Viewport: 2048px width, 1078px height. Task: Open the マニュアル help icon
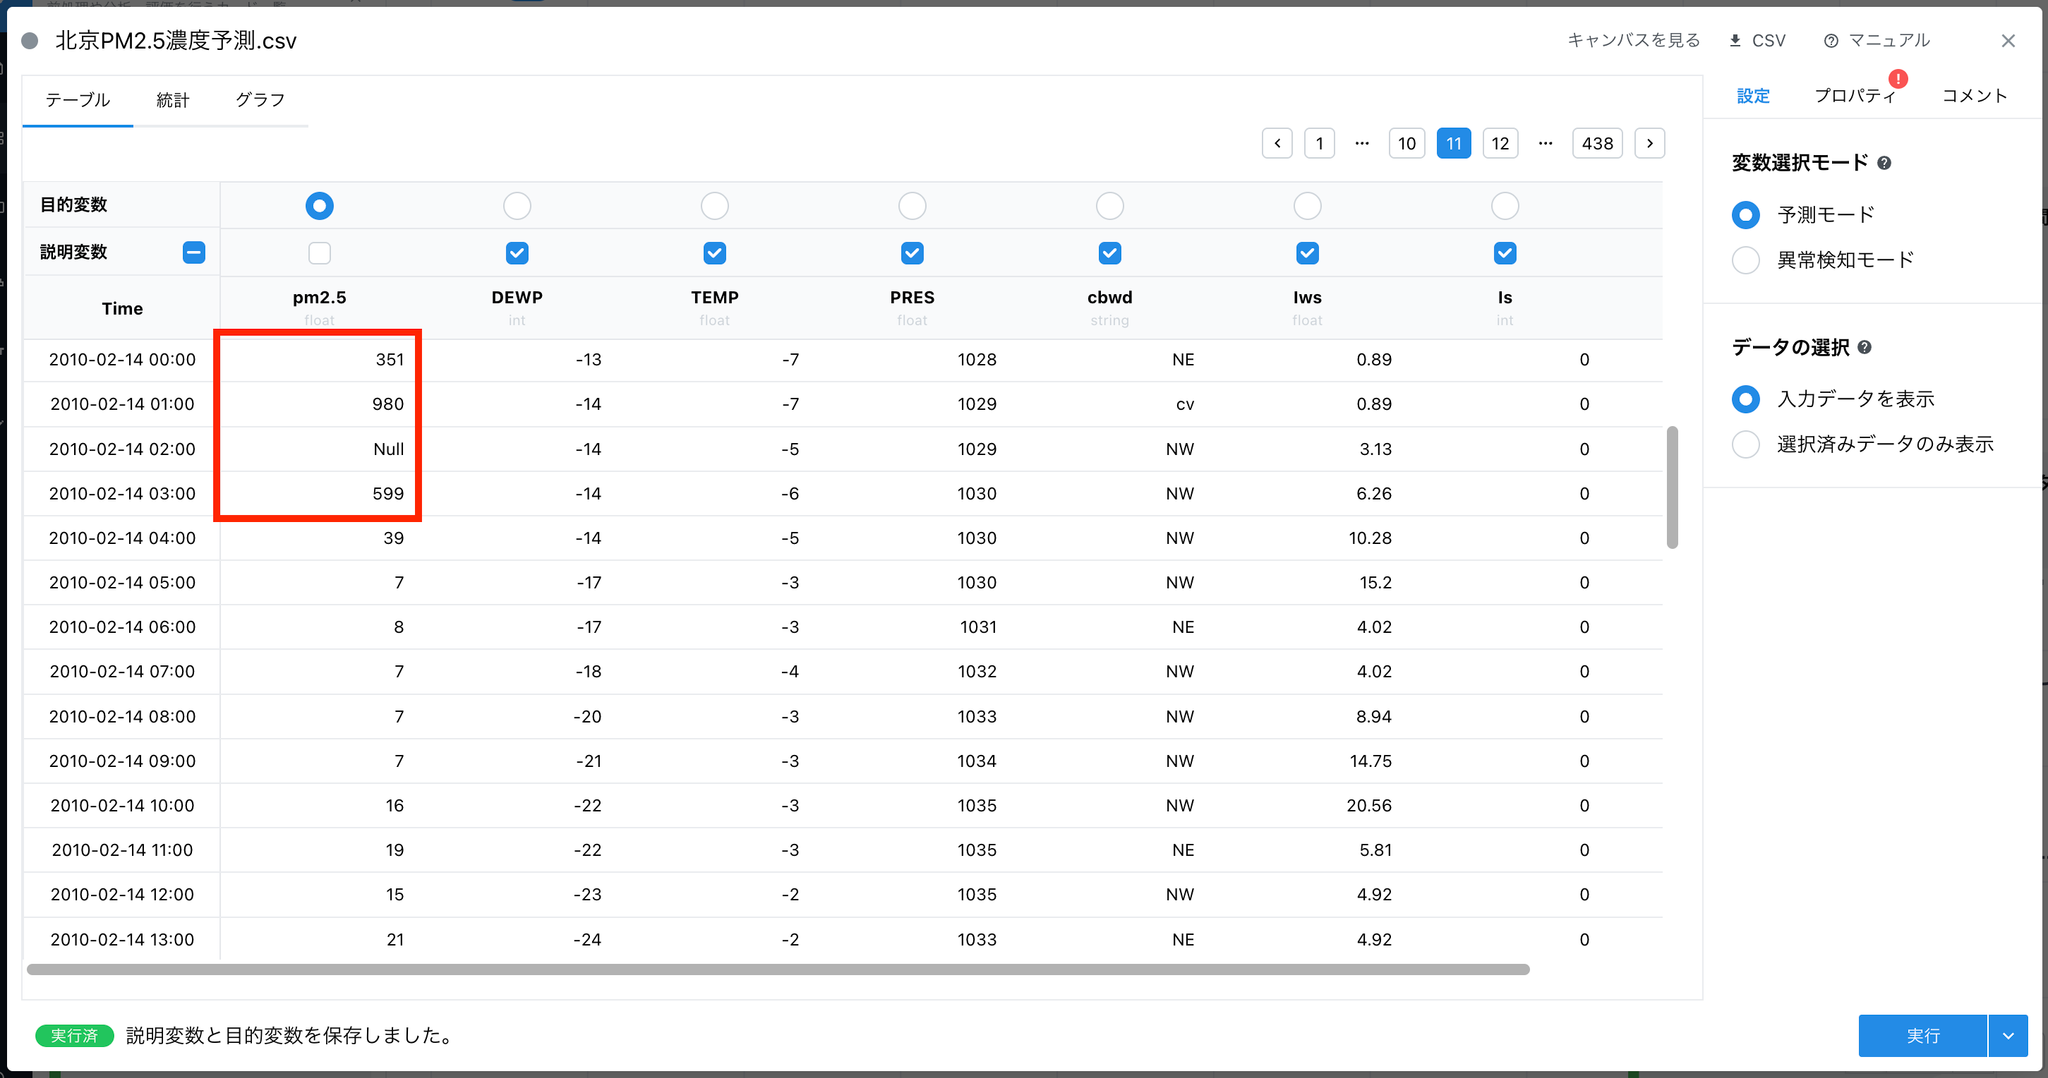1831,41
